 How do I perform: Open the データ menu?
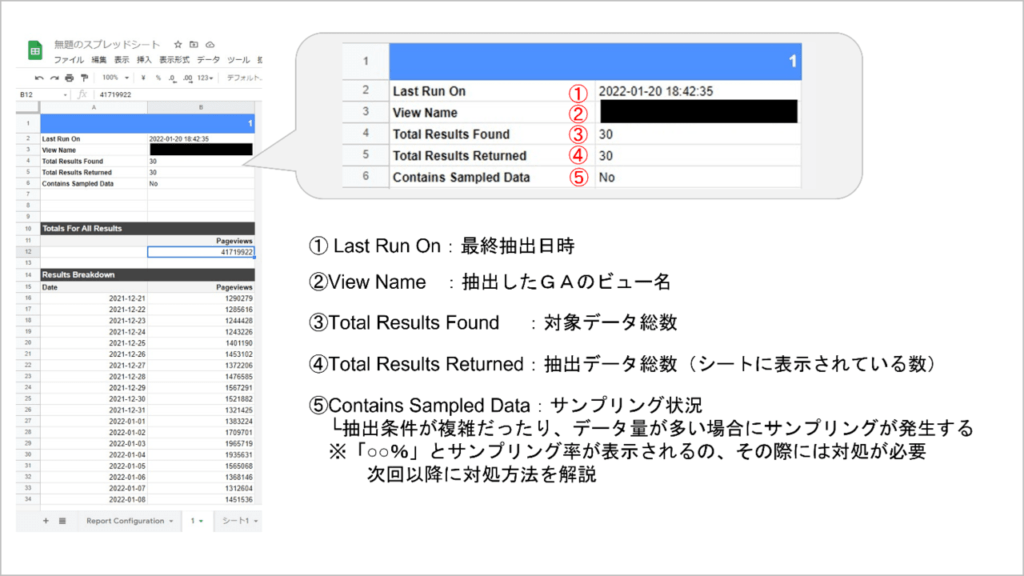coord(207,60)
